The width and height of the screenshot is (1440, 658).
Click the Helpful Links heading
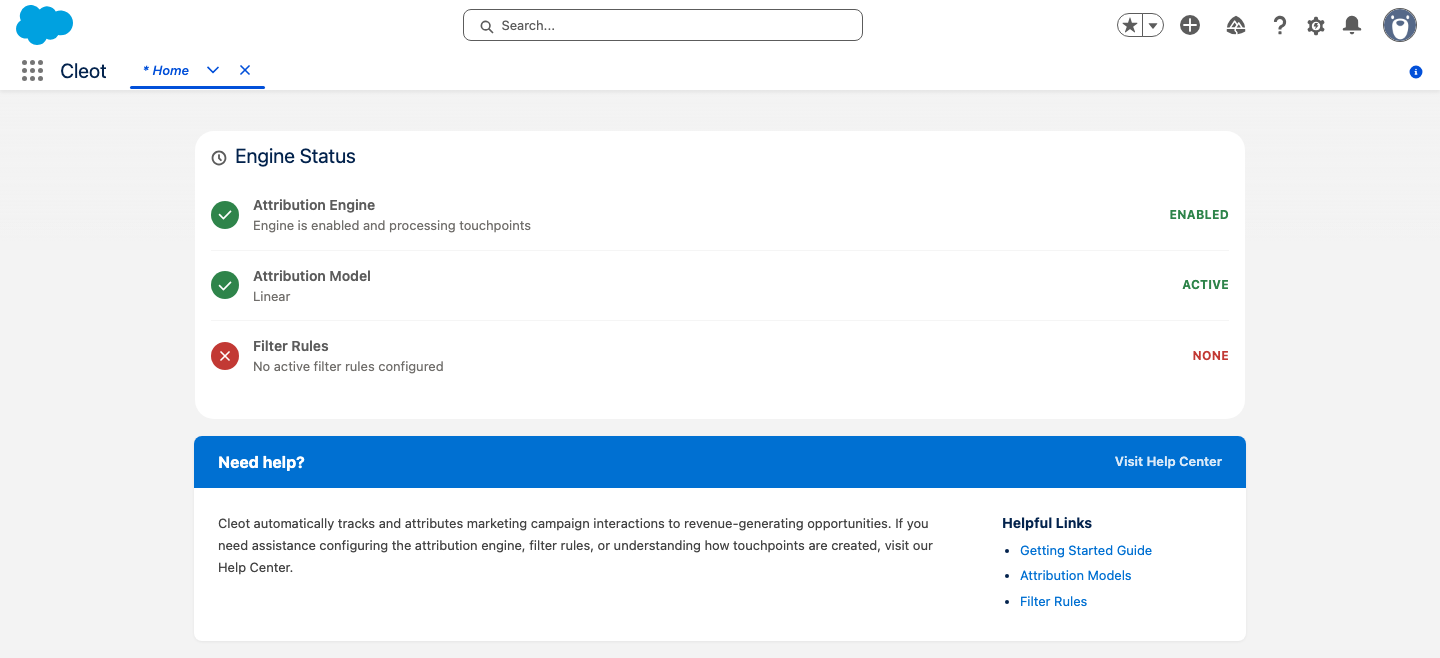pos(1047,523)
